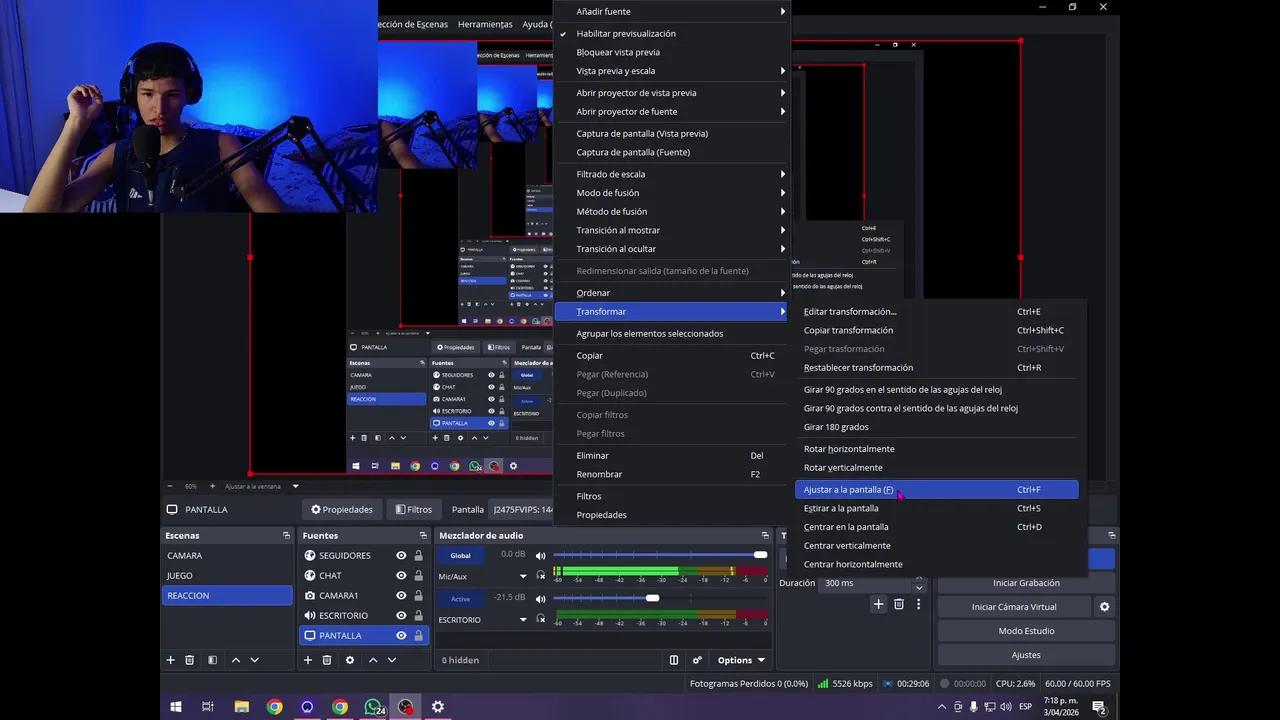
Task: Hide the CHAT source with eye icon
Action: [401, 576]
